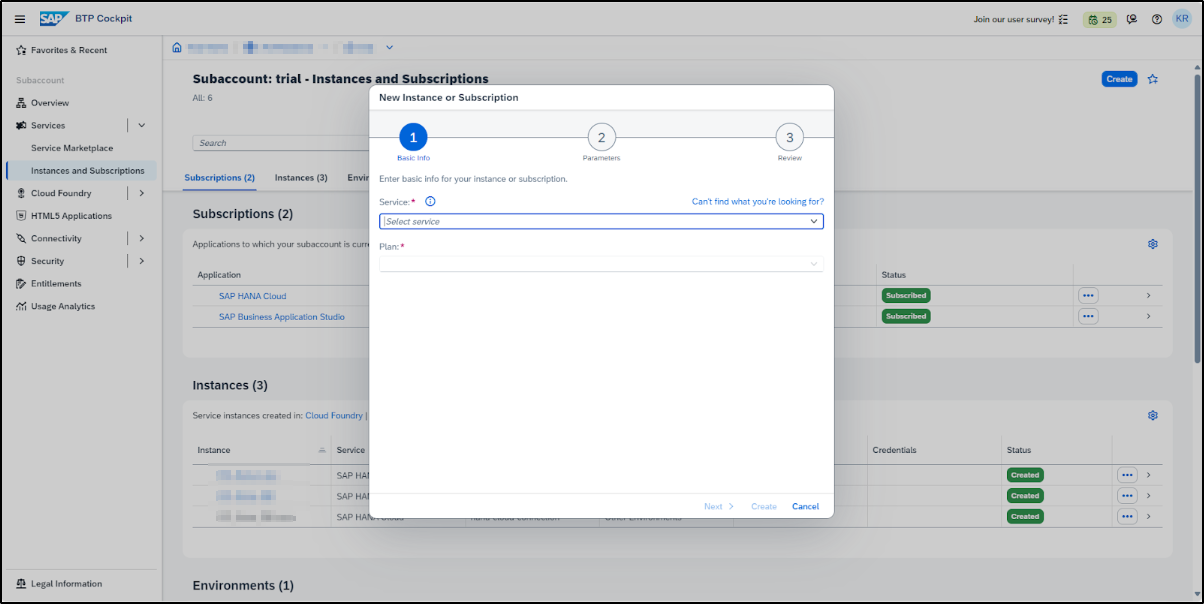Click the favorite star icon beside Create
The image size is (1204, 604).
[1153, 79]
